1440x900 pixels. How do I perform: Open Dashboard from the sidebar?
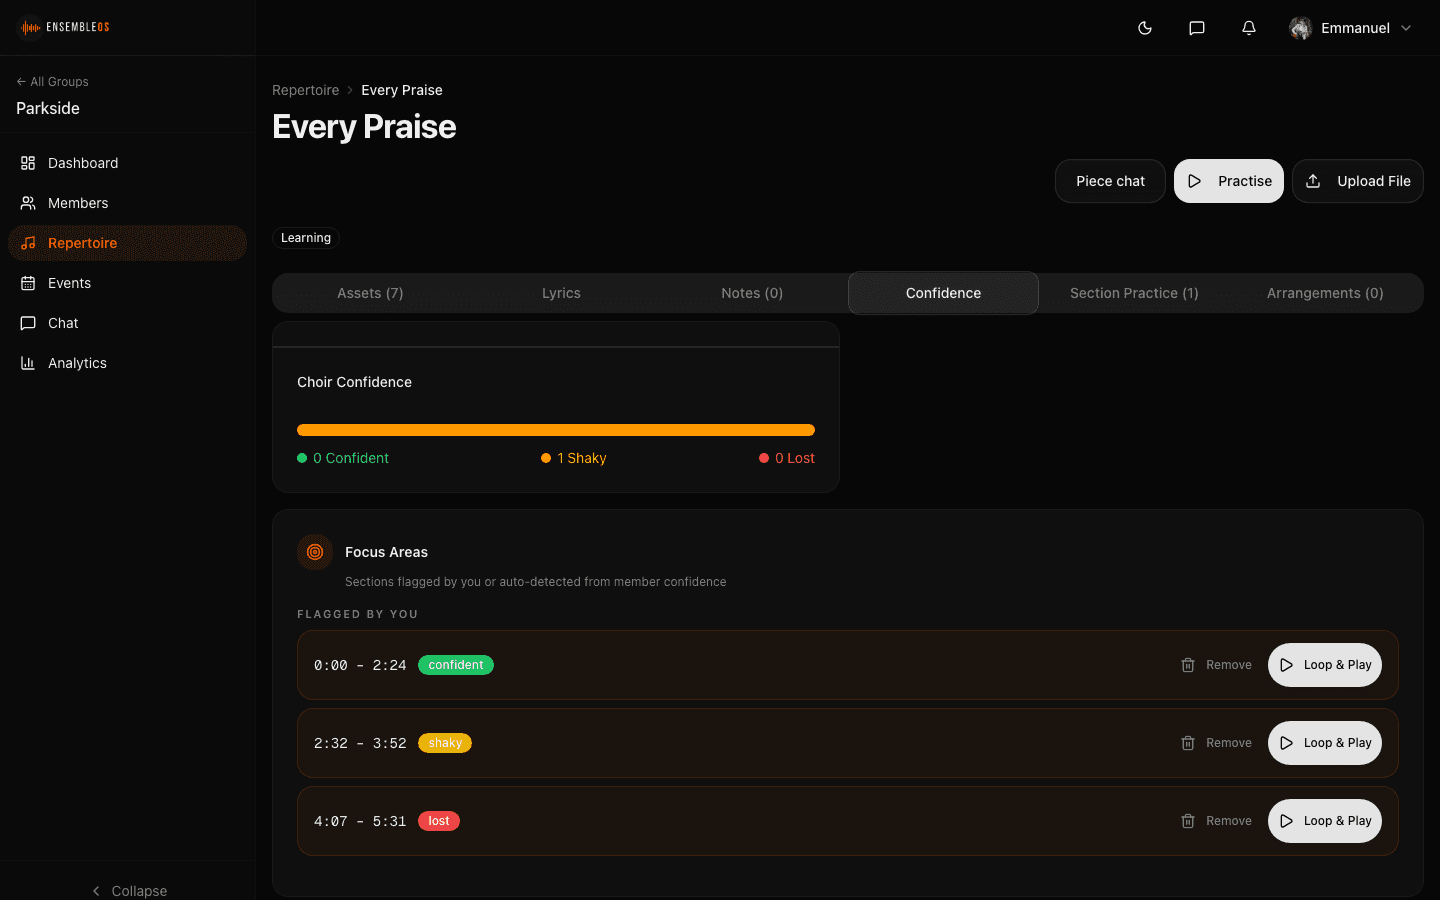click(83, 163)
